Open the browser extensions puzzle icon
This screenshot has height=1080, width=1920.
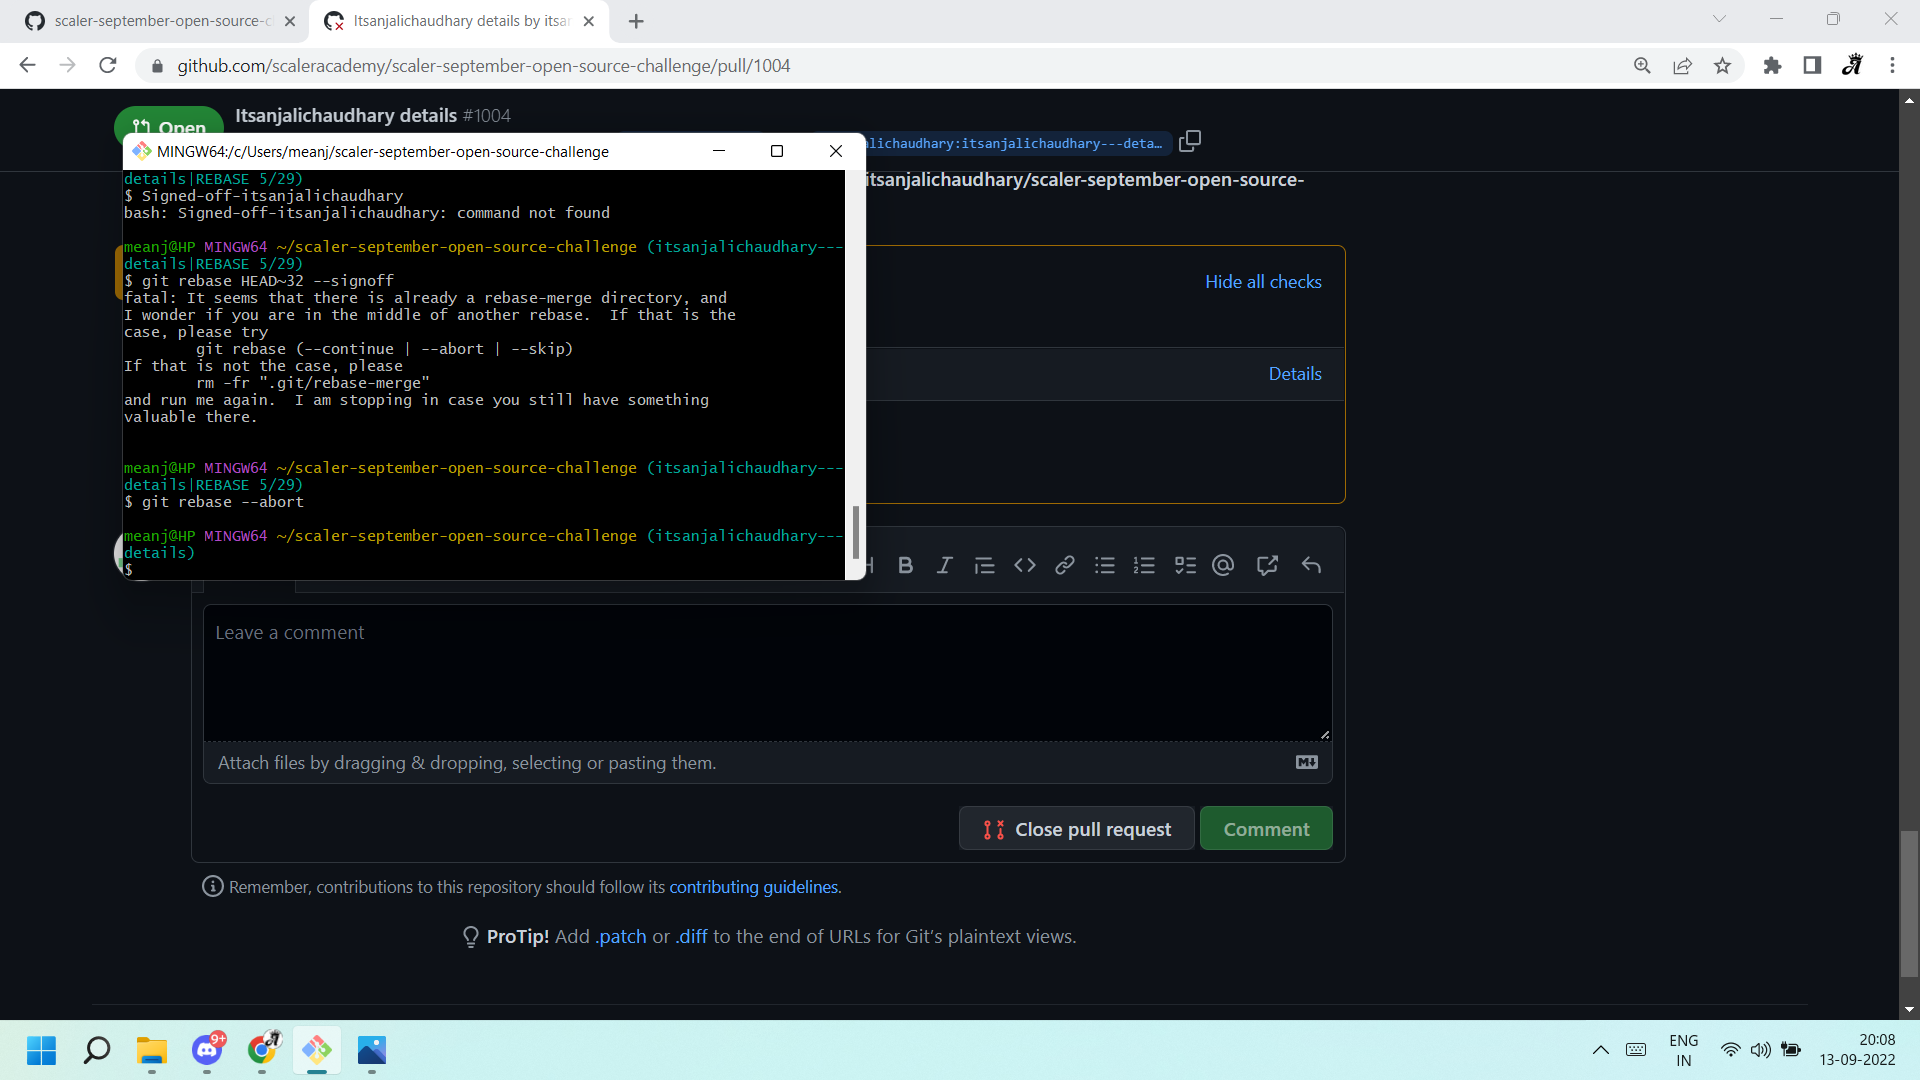click(1772, 65)
